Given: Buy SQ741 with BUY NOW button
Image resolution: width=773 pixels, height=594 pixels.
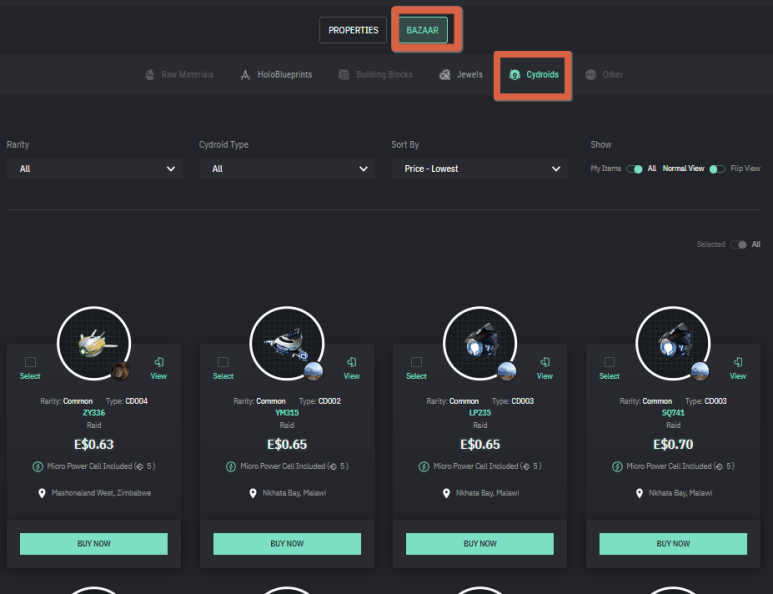Looking at the screenshot, I should pos(673,544).
